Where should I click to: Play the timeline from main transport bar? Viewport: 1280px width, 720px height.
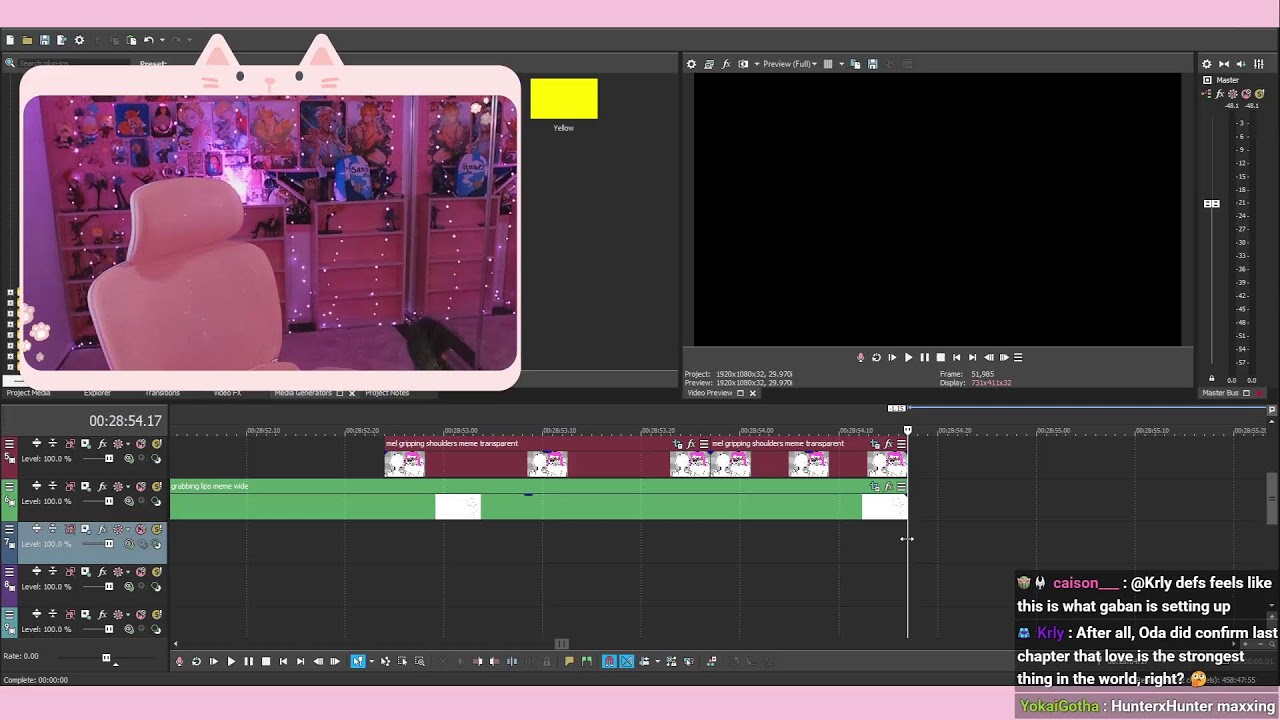231,661
